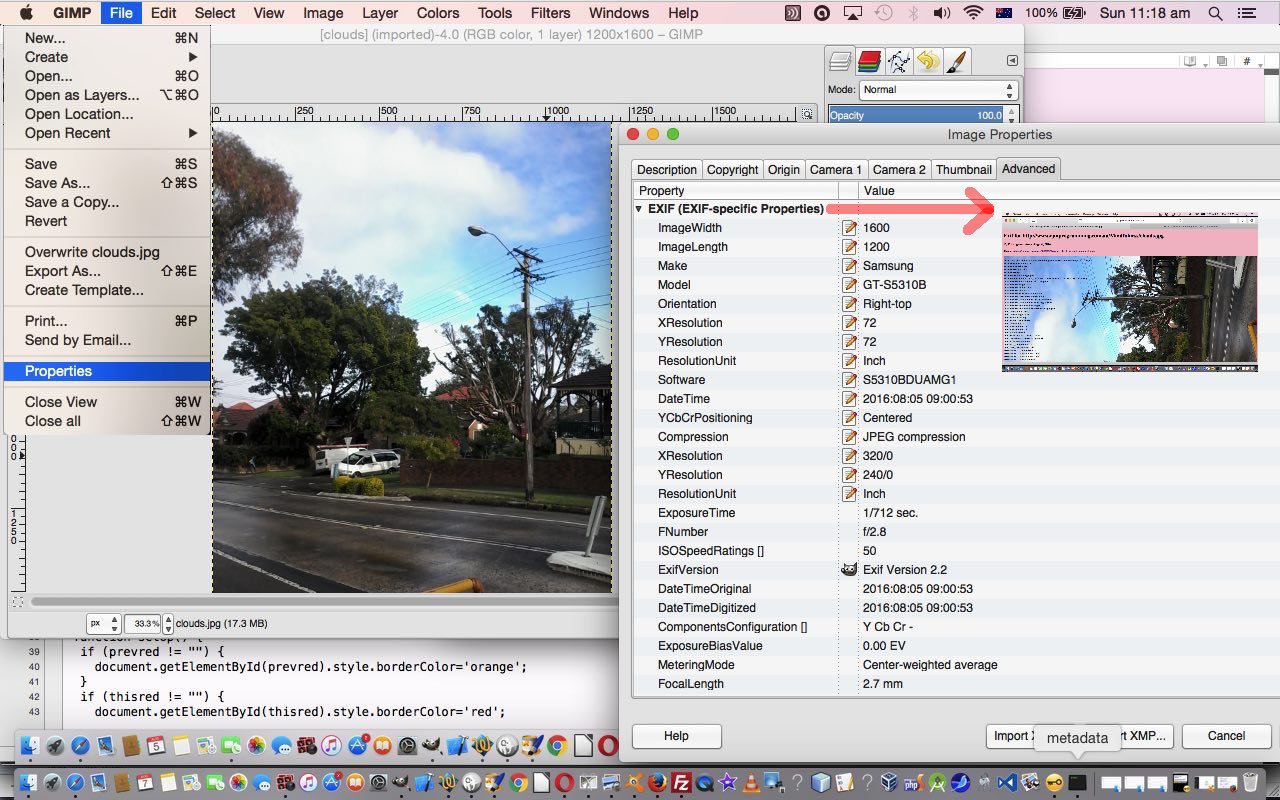Click the zoom percentage field showing 33.3%
Image resolution: width=1280 pixels, height=800 pixels.
click(142, 623)
